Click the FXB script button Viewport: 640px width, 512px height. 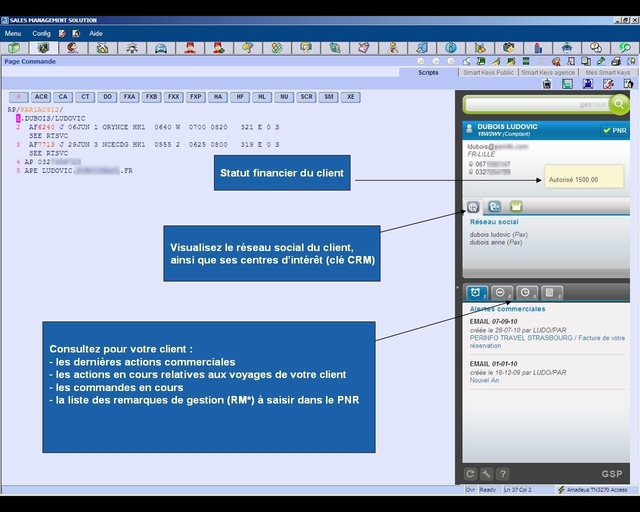coord(151,97)
